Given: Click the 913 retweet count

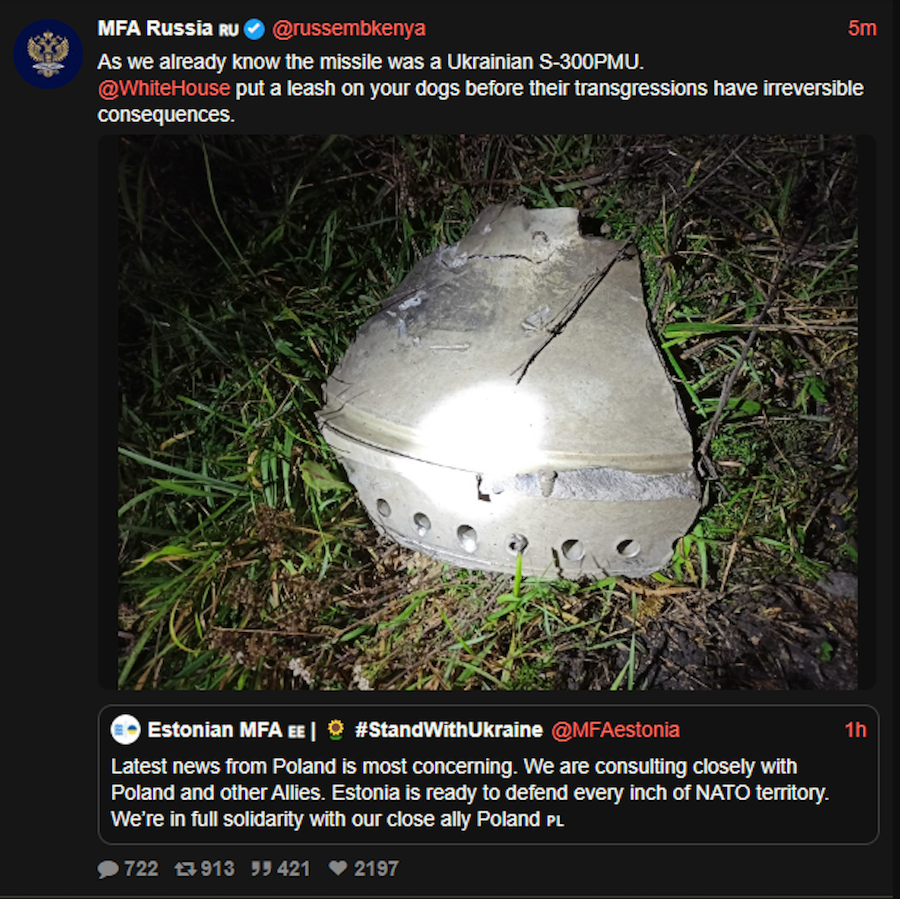Looking at the screenshot, I should coord(218,869).
